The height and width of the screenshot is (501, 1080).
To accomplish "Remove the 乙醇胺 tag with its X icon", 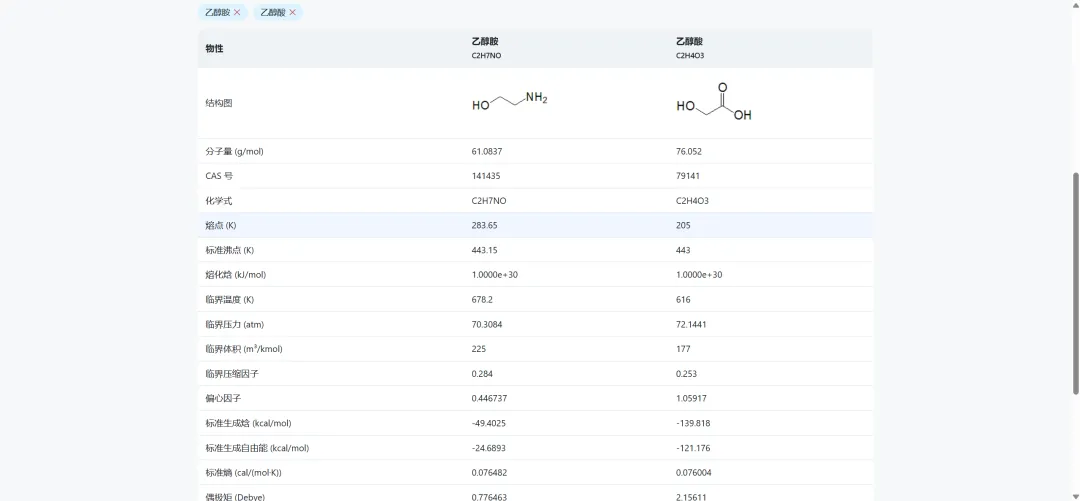I will point(237,12).
